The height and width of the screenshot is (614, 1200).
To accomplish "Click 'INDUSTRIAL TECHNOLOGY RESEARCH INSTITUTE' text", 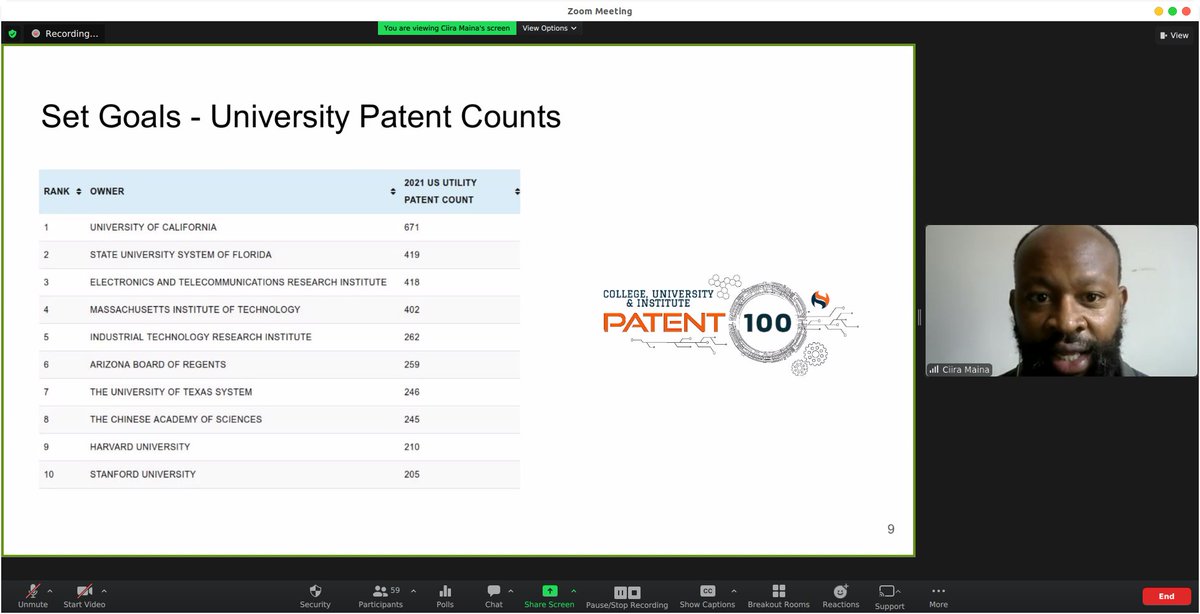I will tap(201, 337).
